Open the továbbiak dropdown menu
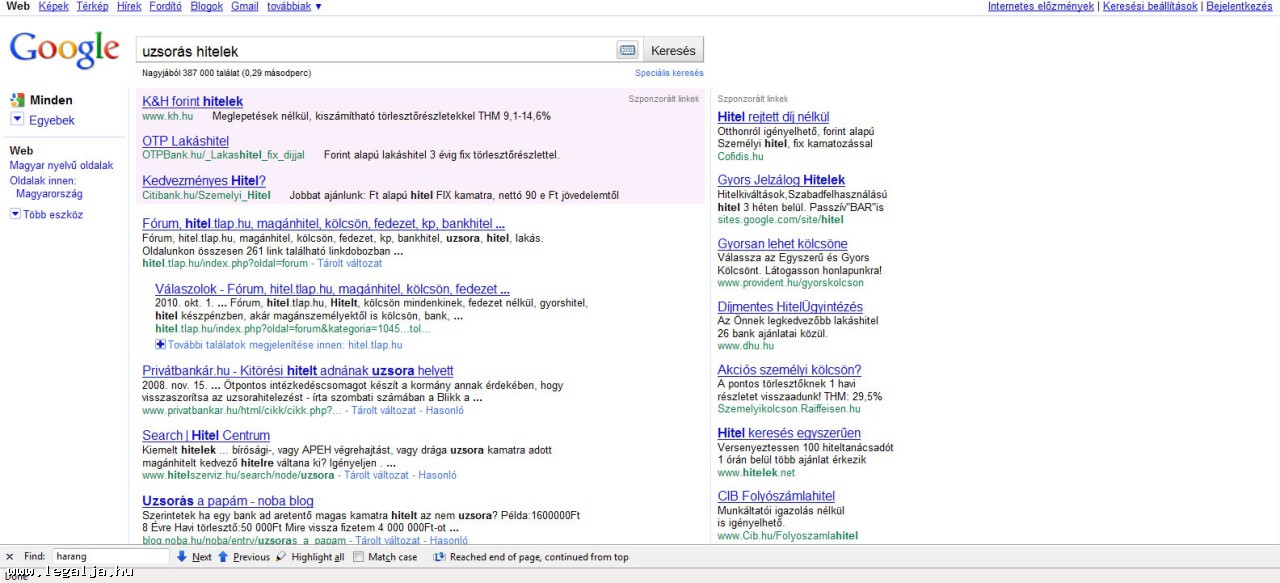Screen dimensions: 1280x583 click(x=295, y=6)
